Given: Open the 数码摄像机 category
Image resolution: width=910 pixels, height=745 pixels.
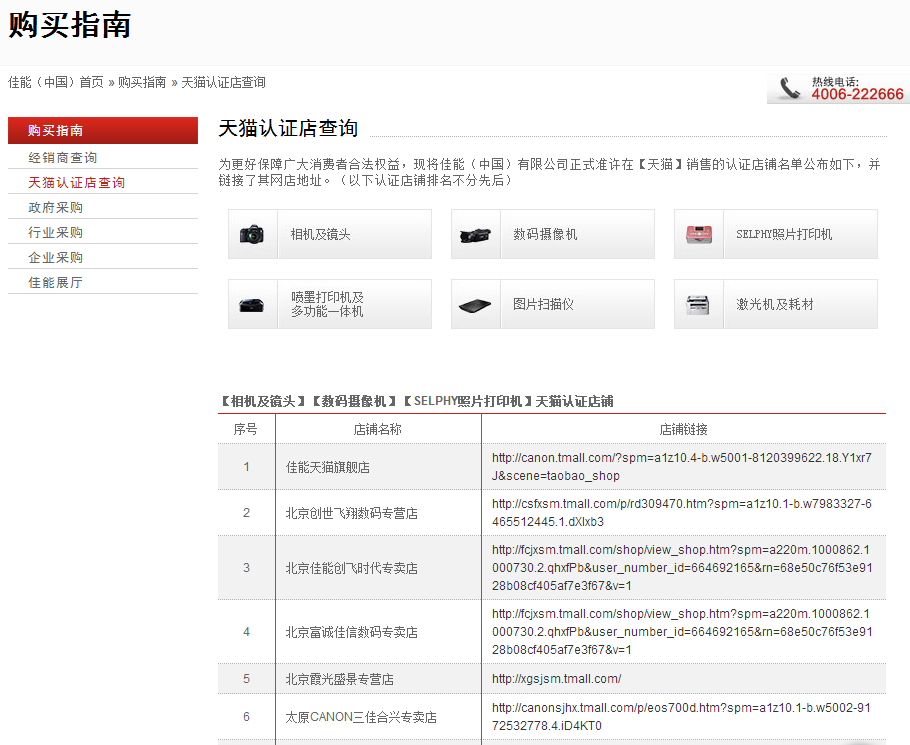Looking at the screenshot, I should 552,234.
